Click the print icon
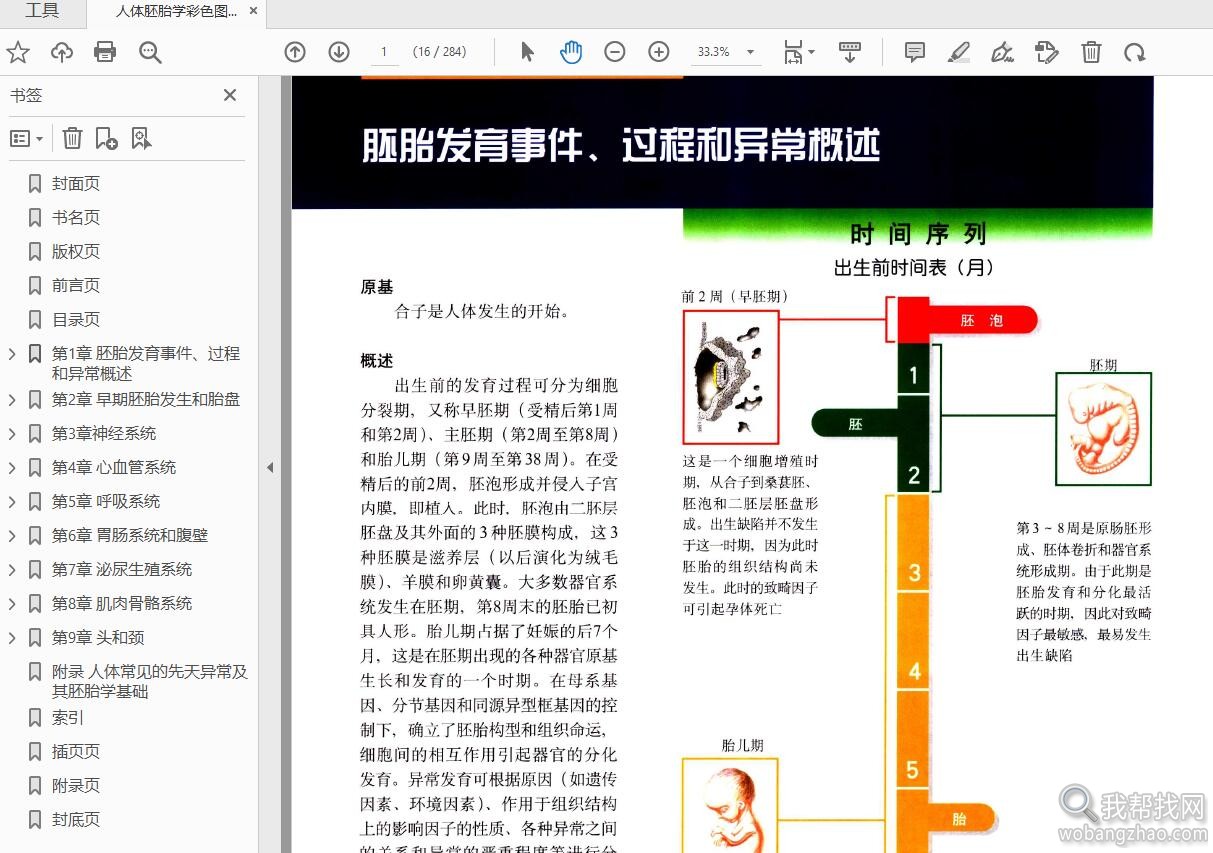The image size is (1213, 853). coord(105,52)
